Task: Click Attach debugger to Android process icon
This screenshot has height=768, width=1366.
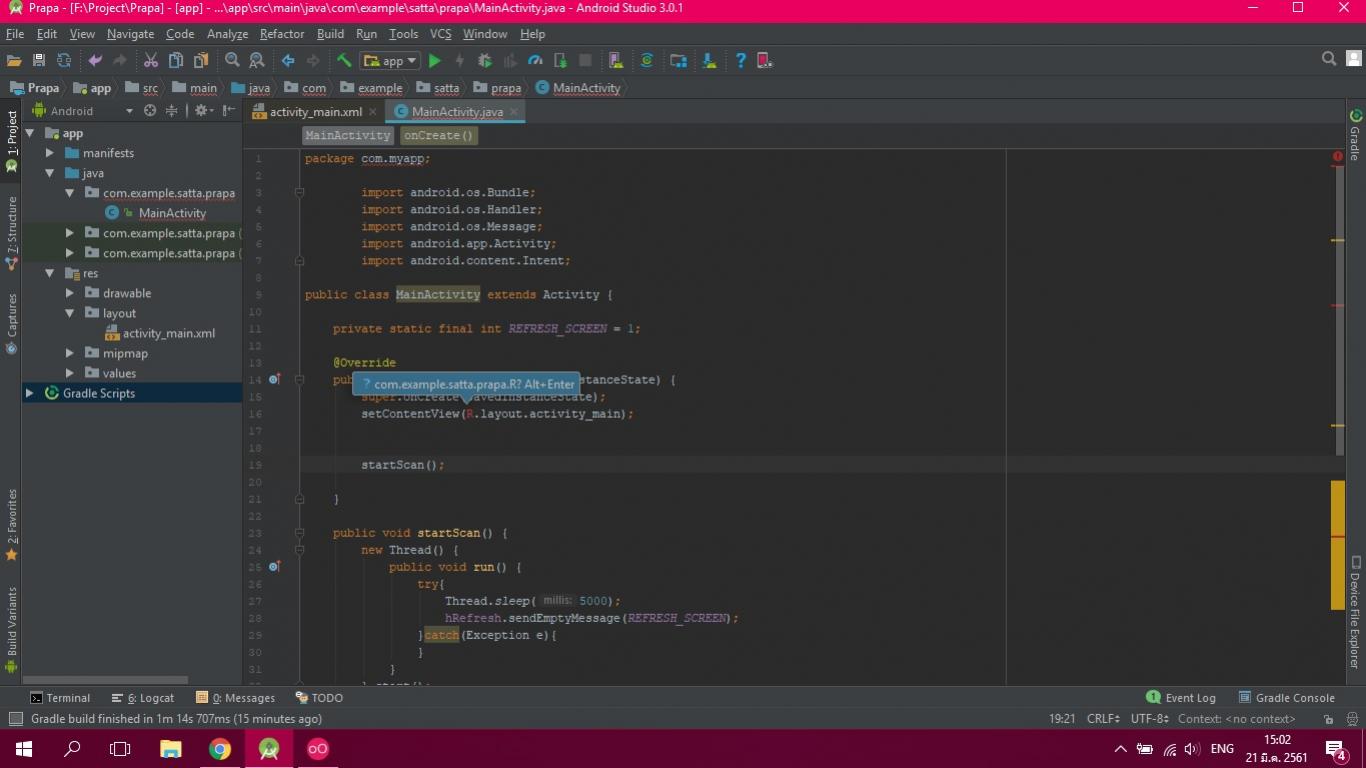Action: [560, 61]
